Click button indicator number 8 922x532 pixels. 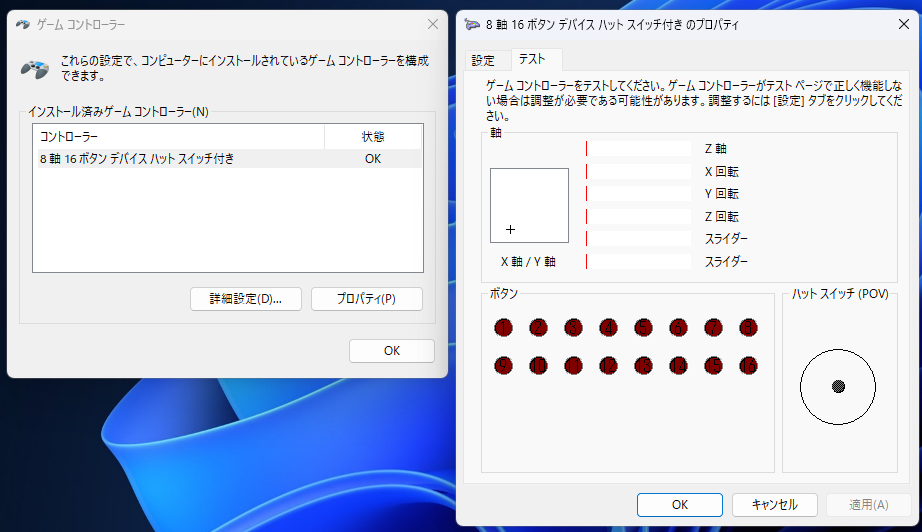tap(748, 327)
